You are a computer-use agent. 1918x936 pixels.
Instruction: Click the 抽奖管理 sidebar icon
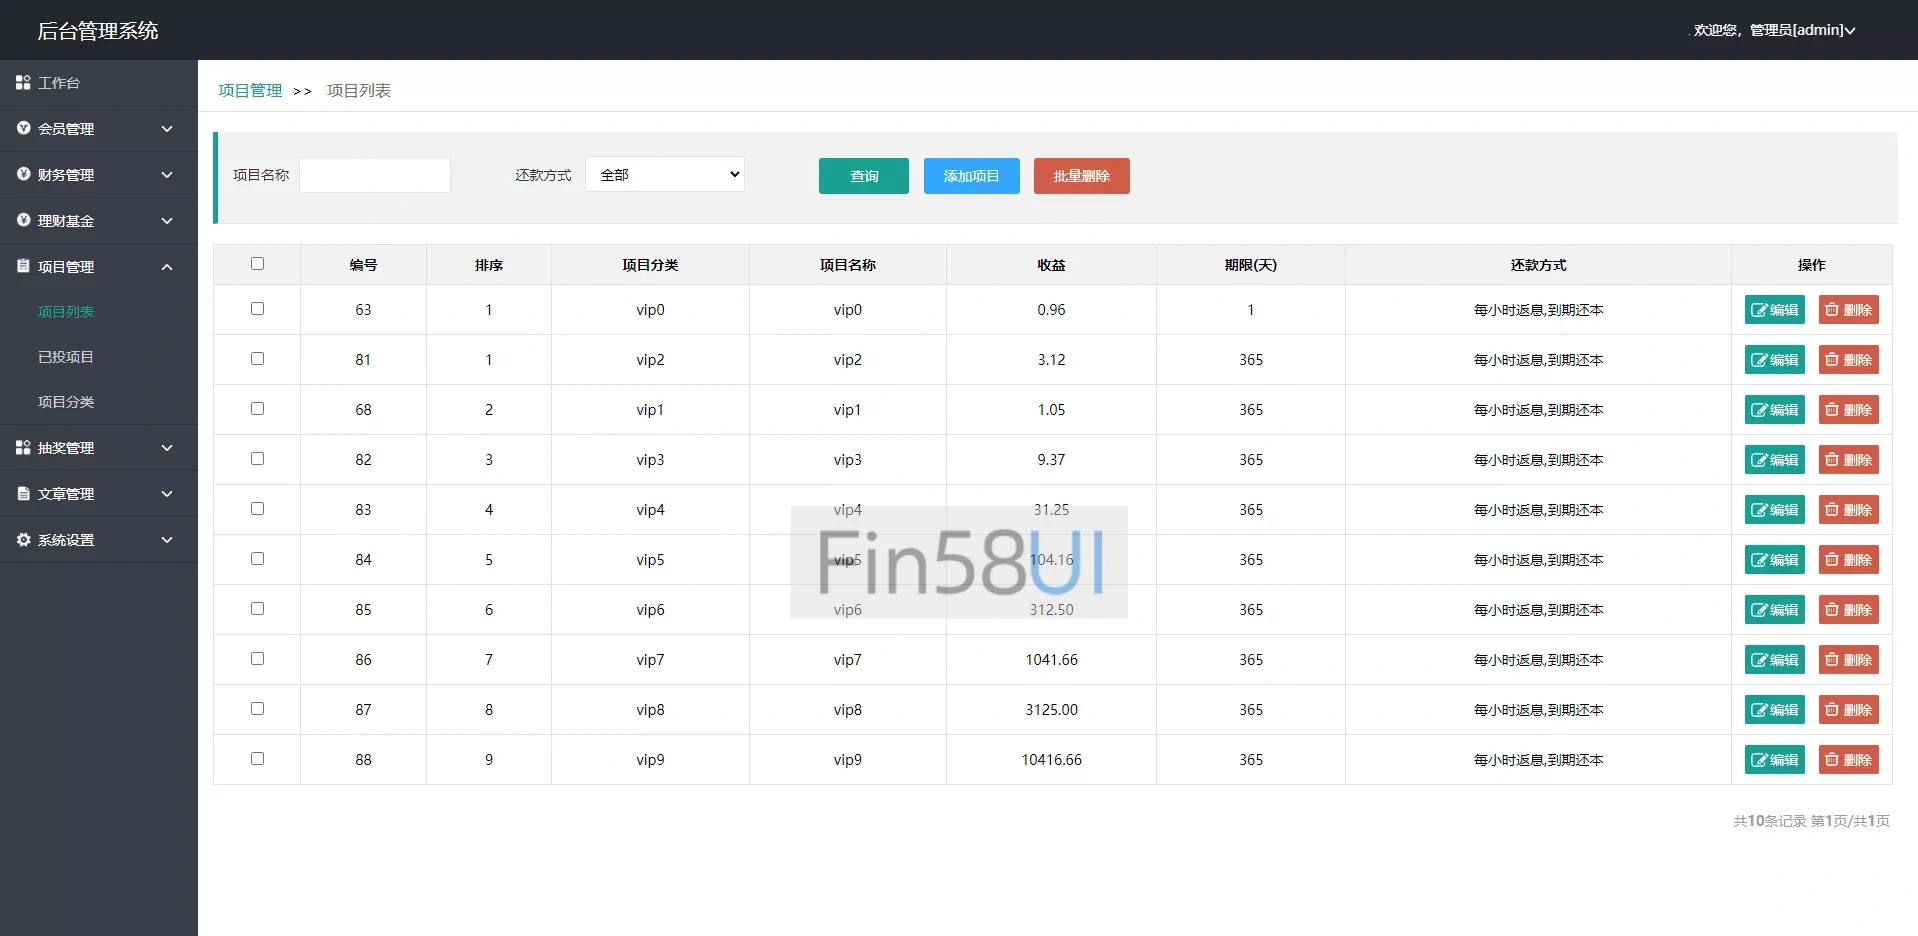coord(23,448)
